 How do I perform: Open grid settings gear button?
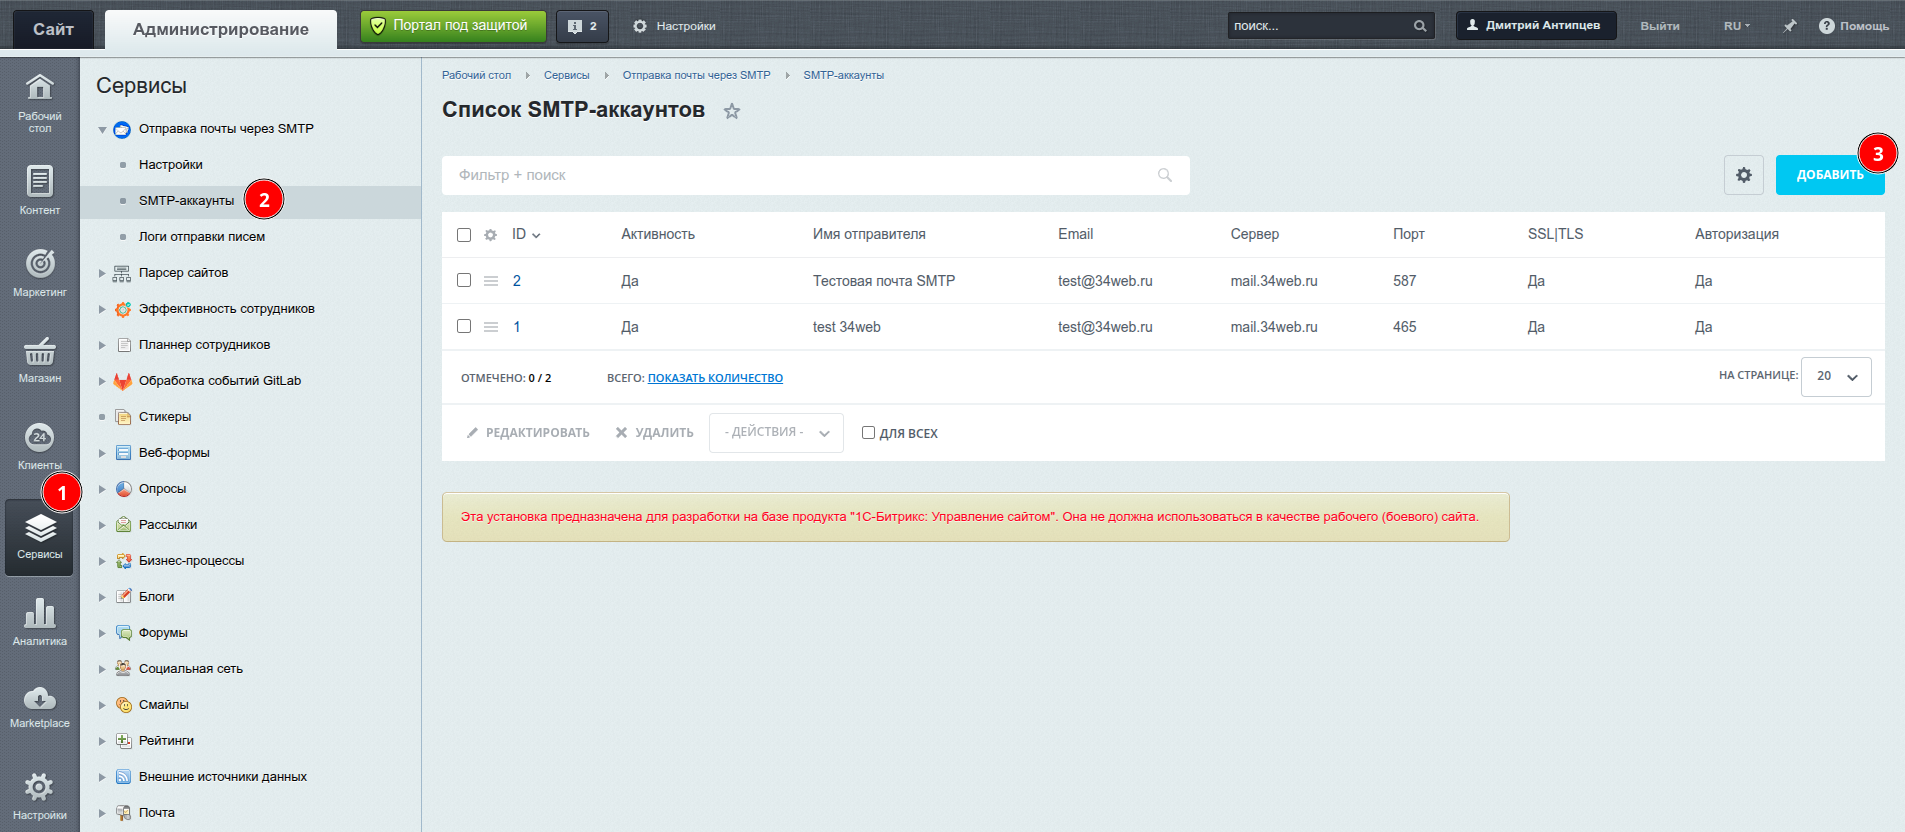(x=1744, y=175)
